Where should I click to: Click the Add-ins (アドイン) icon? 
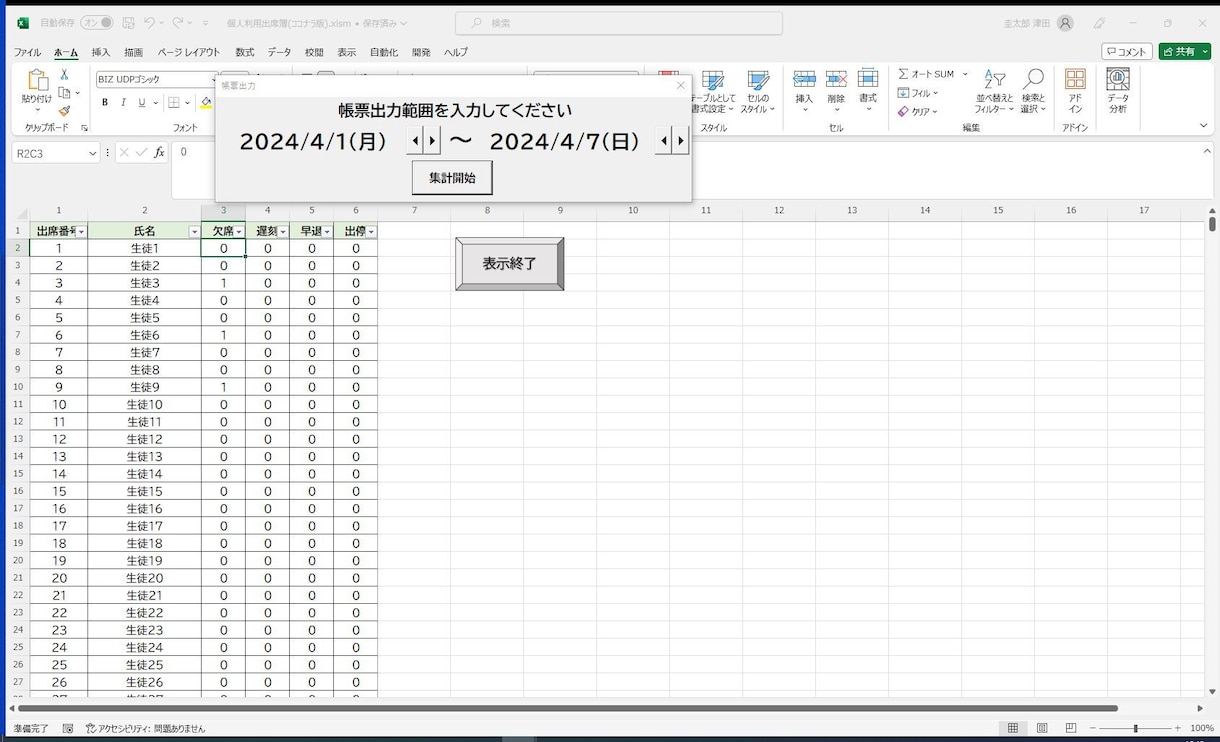point(1075,80)
